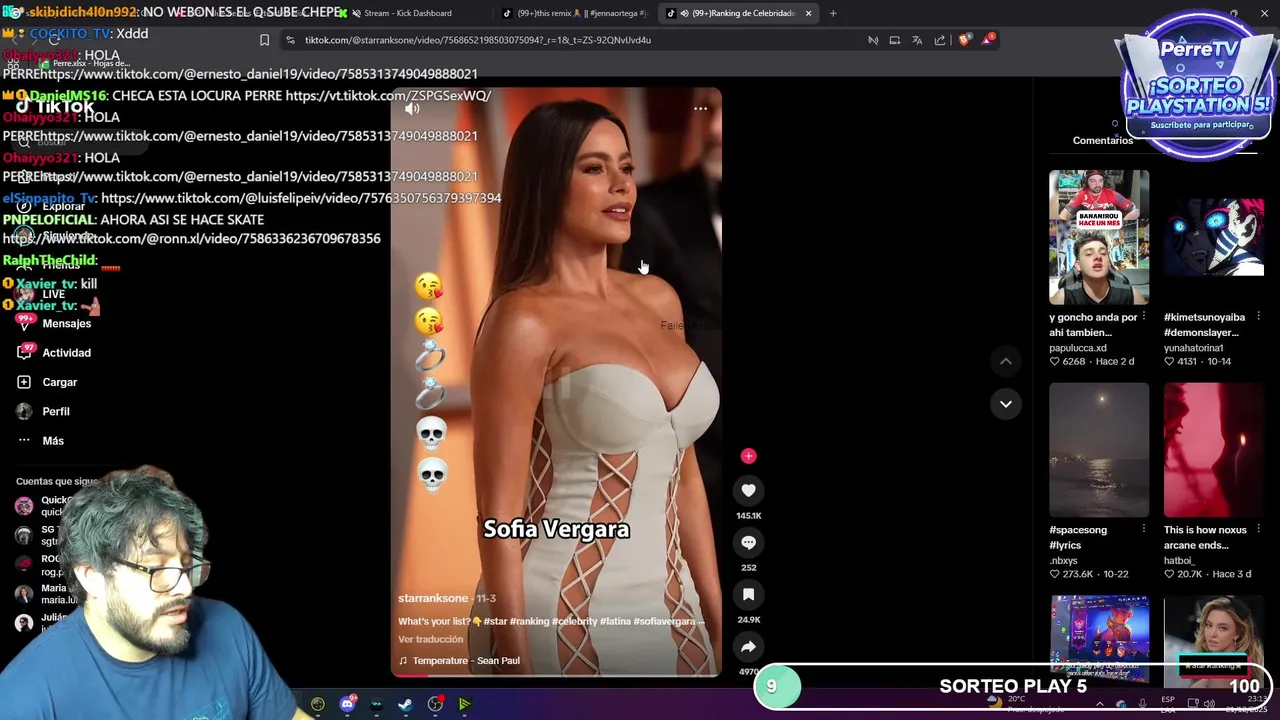Click Ver traducción under the caption
The height and width of the screenshot is (720, 1280).
click(x=431, y=639)
